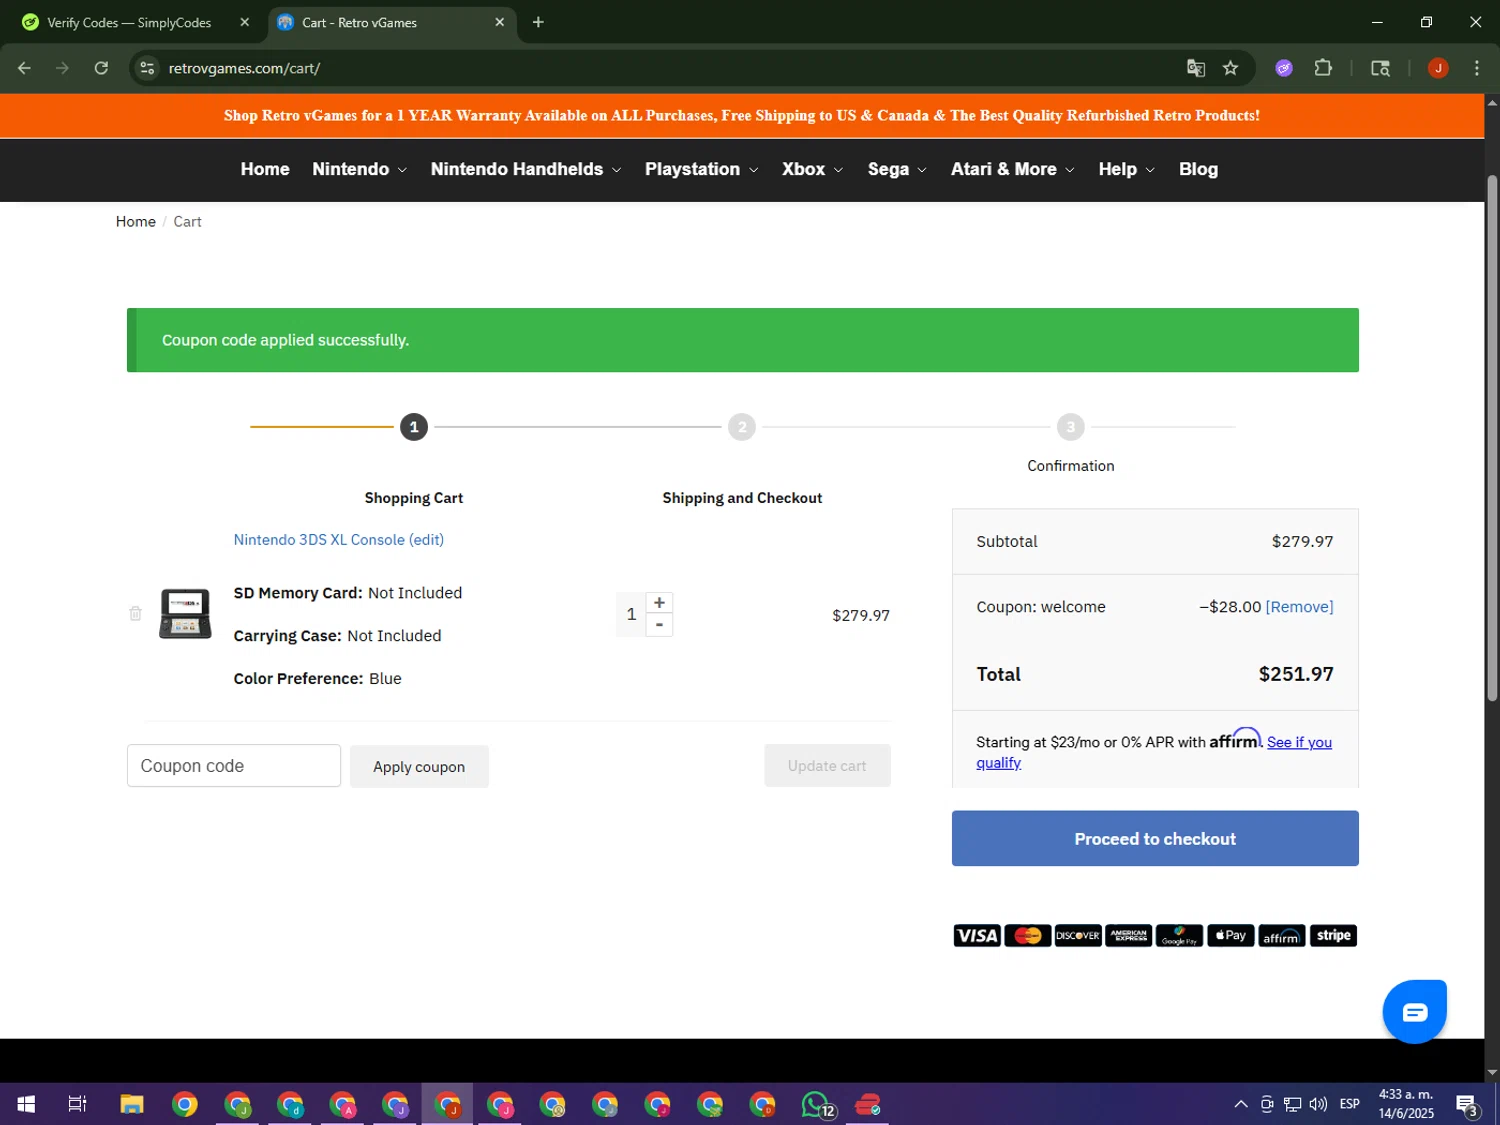Expand the Sega dropdown menu
This screenshot has height=1125, width=1500.
897,169
